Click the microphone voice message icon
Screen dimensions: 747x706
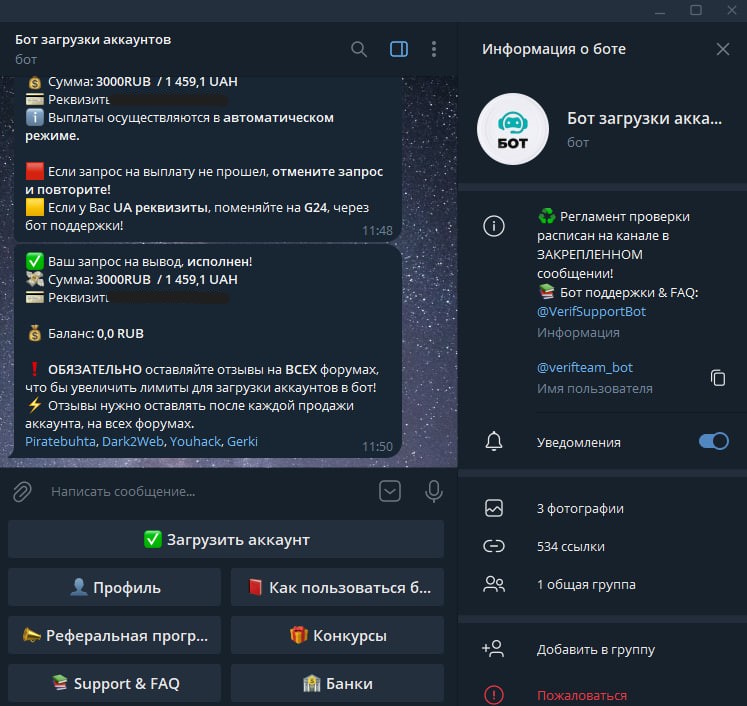(x=433, y=491)
